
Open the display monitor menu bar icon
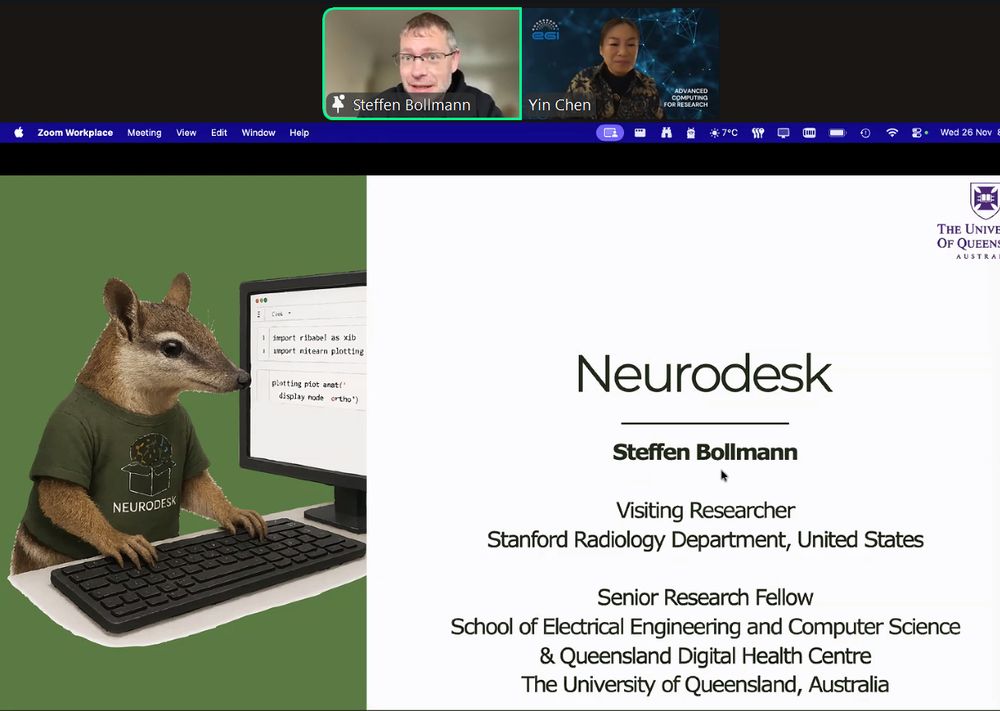tap(783, 133)
